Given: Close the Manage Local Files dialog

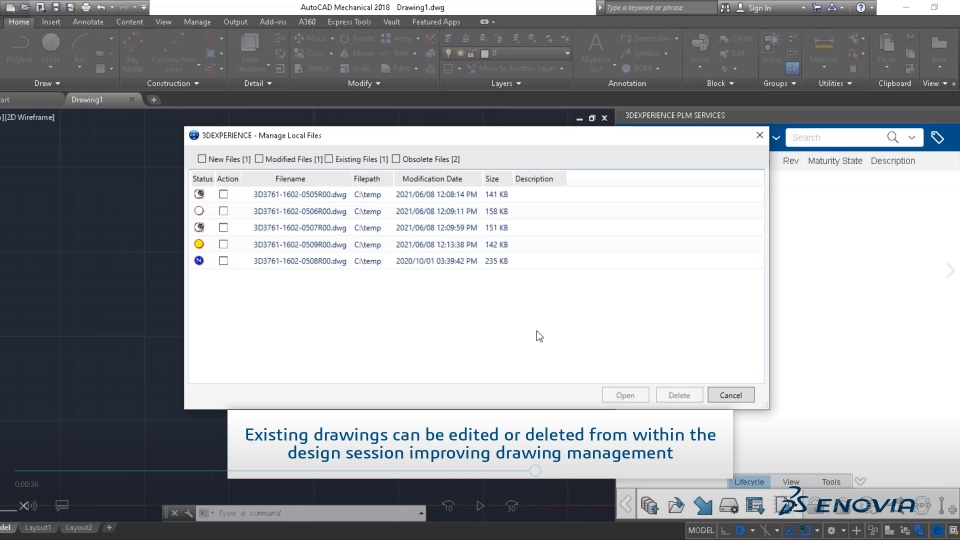Looking at the screenshot, I should point(760,135).
